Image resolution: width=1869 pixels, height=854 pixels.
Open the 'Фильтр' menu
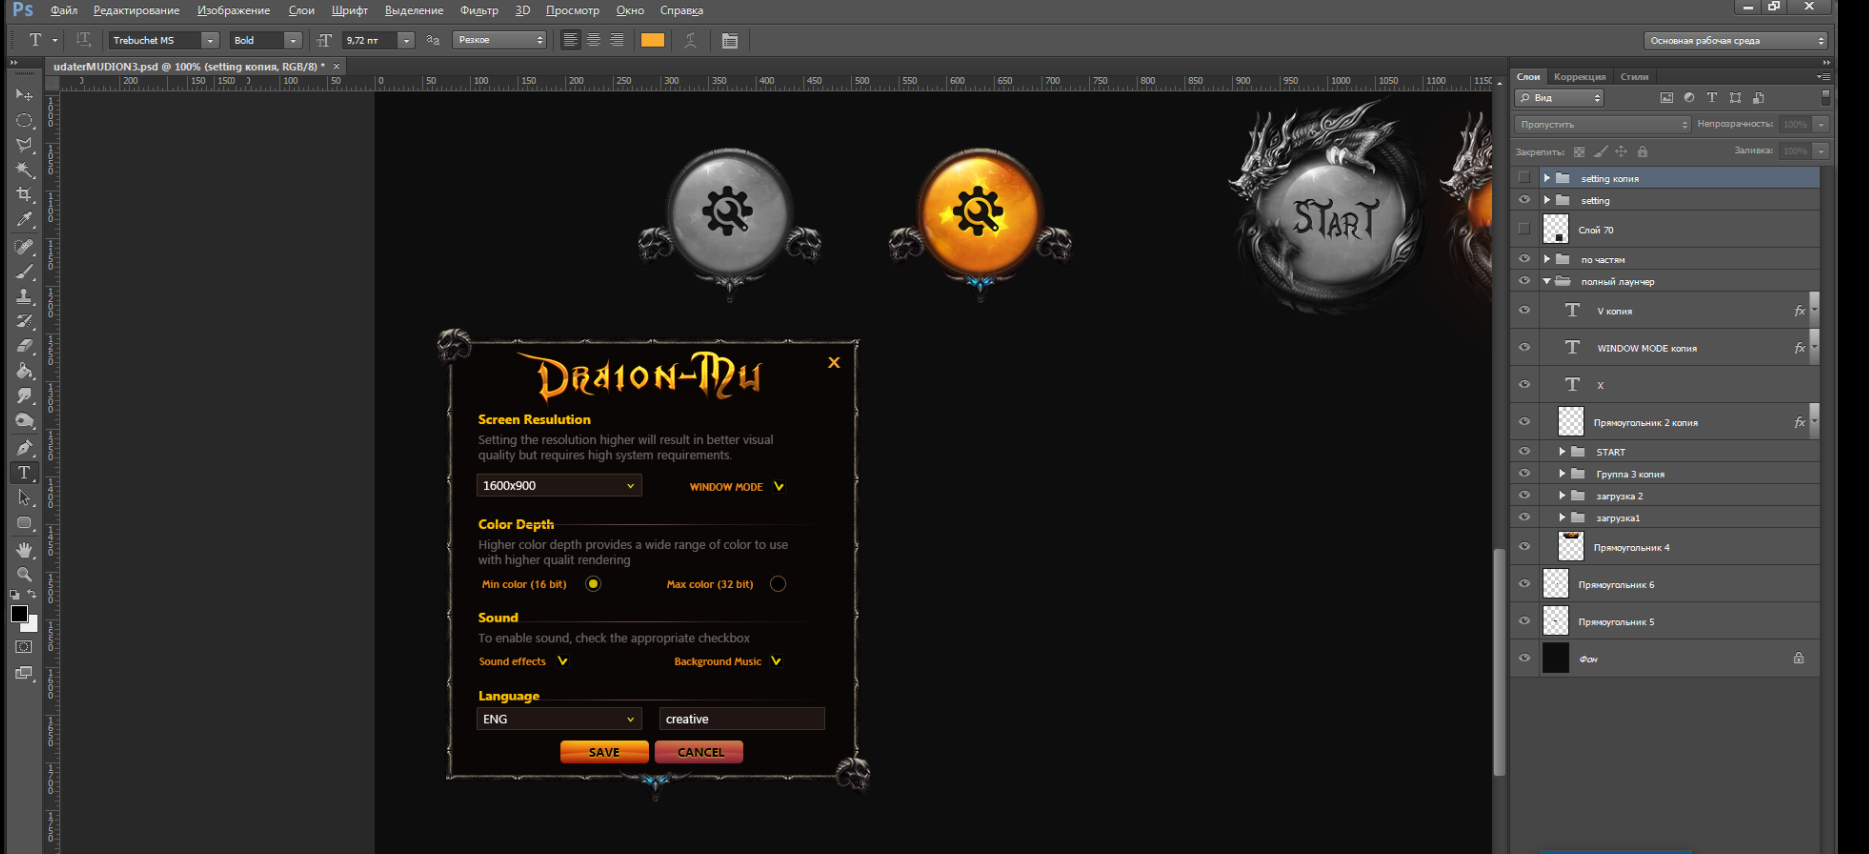(479, 10)
